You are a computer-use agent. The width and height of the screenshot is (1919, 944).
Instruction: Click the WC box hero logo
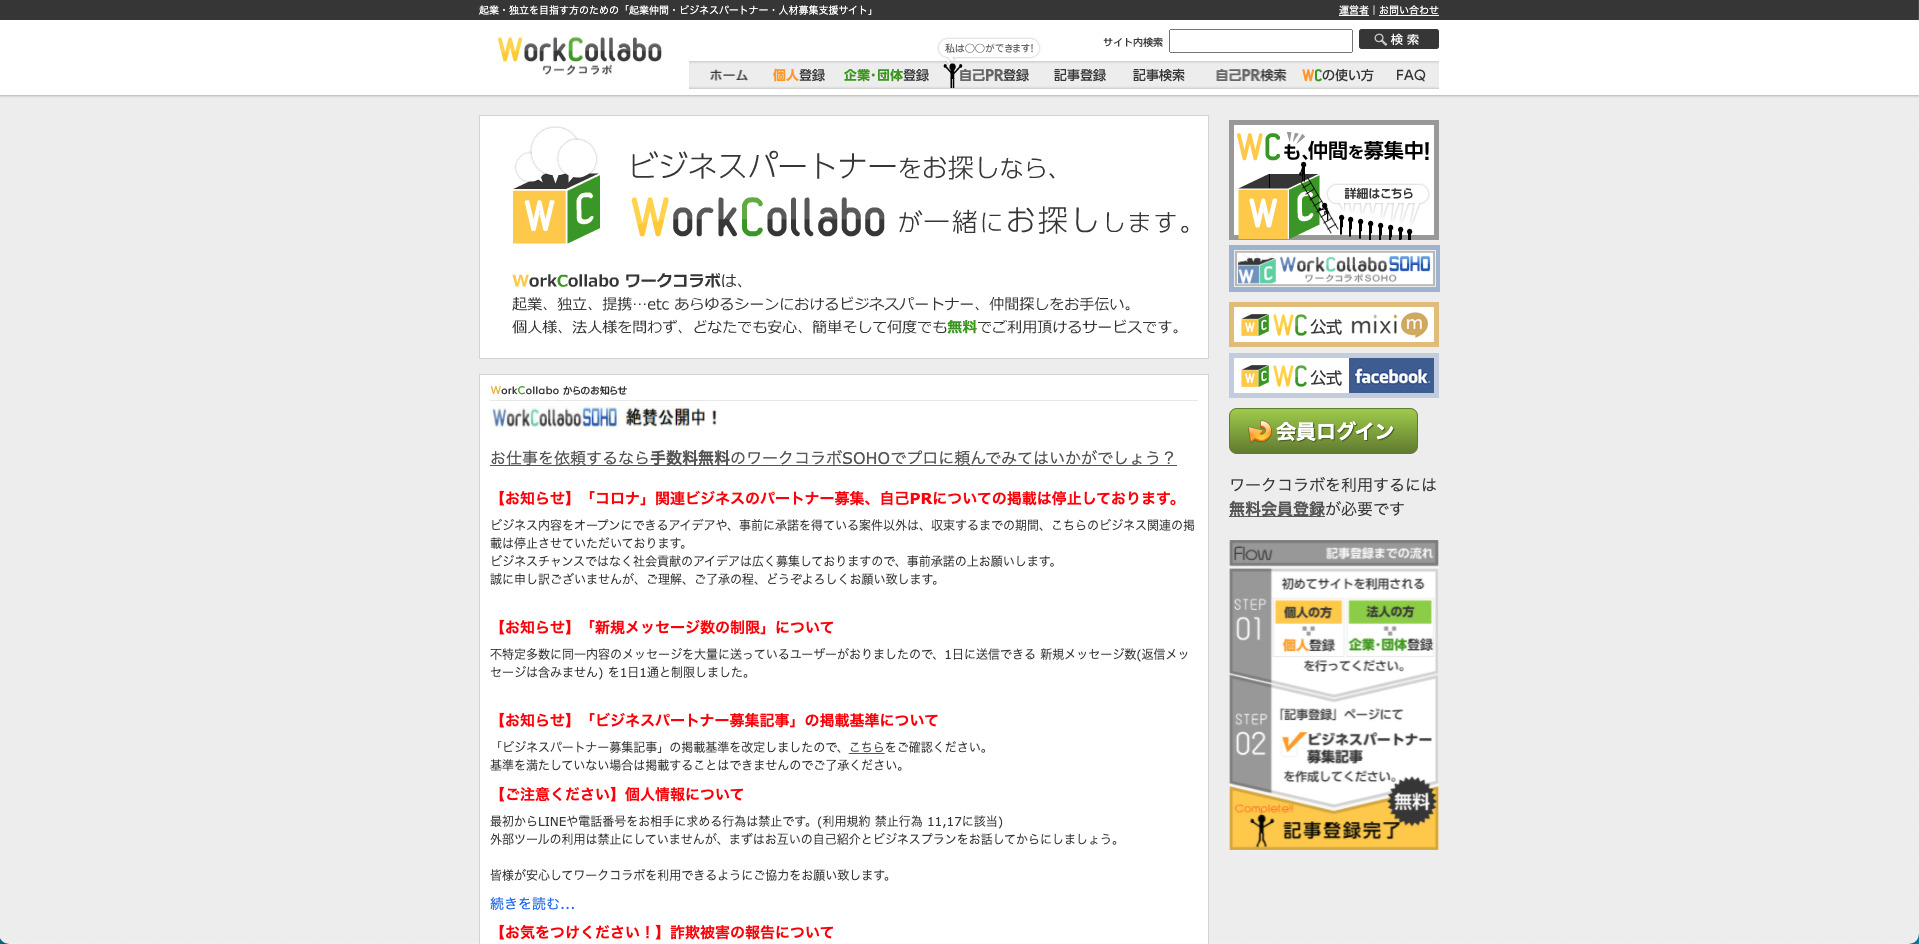(x=556, y=187)
